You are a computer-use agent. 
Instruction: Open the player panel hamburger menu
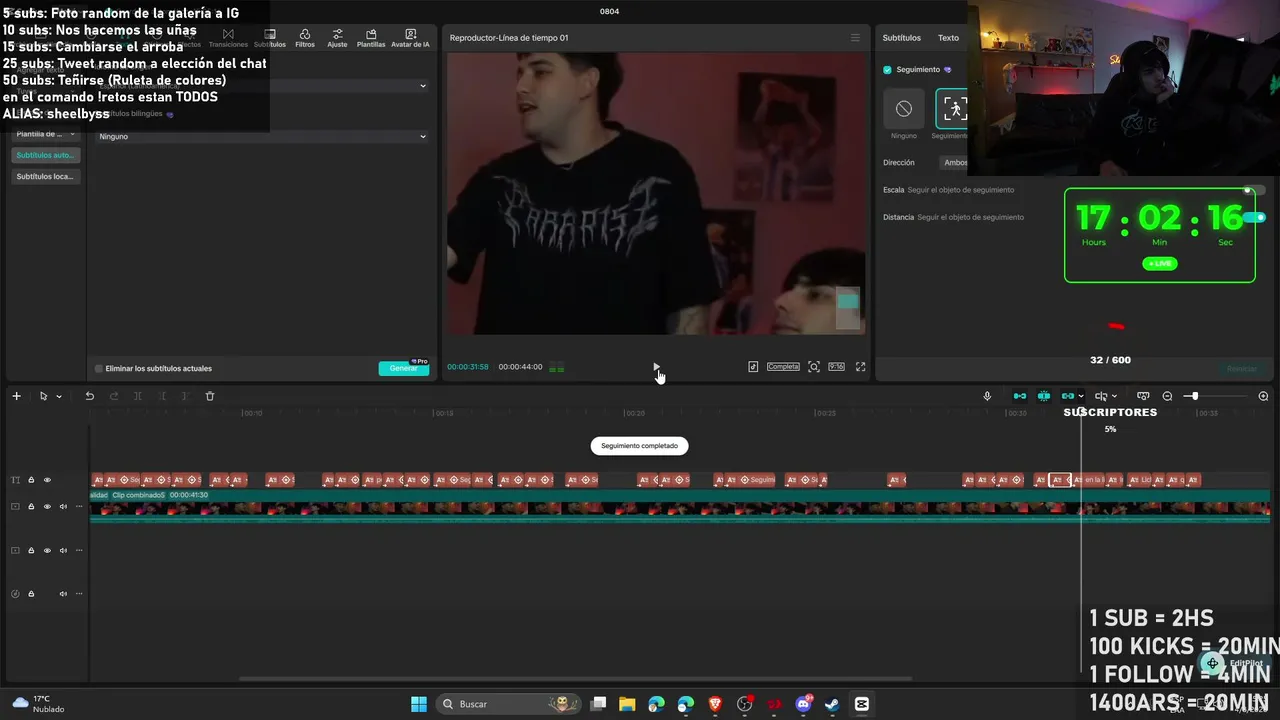tap(855, 38)
